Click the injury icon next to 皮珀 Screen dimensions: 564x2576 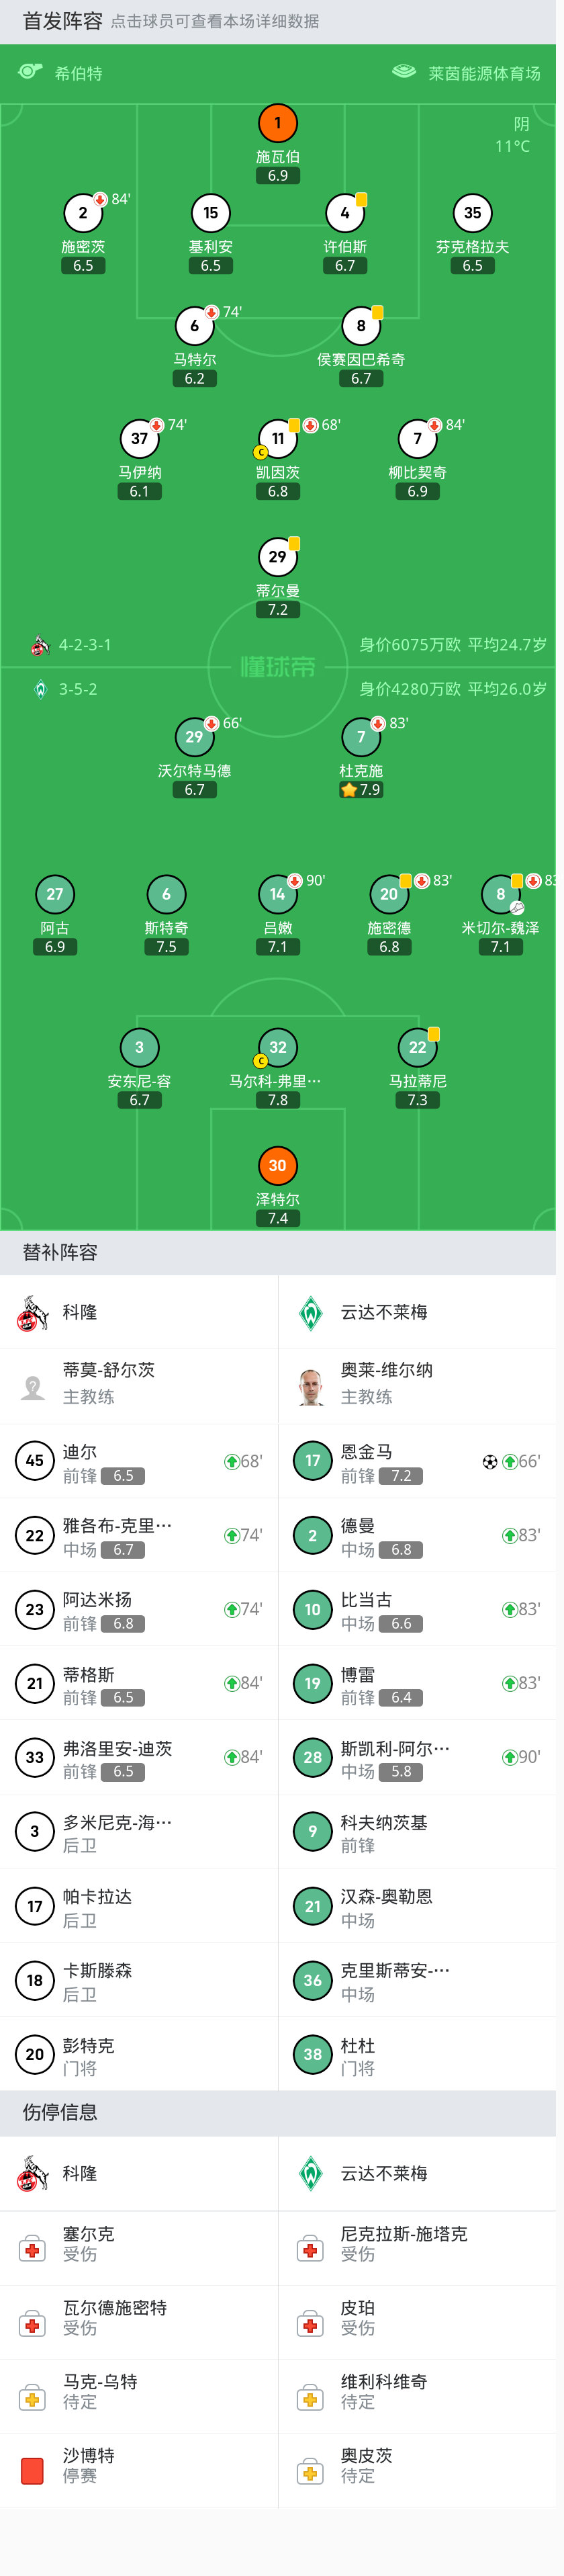[310, 2323]
